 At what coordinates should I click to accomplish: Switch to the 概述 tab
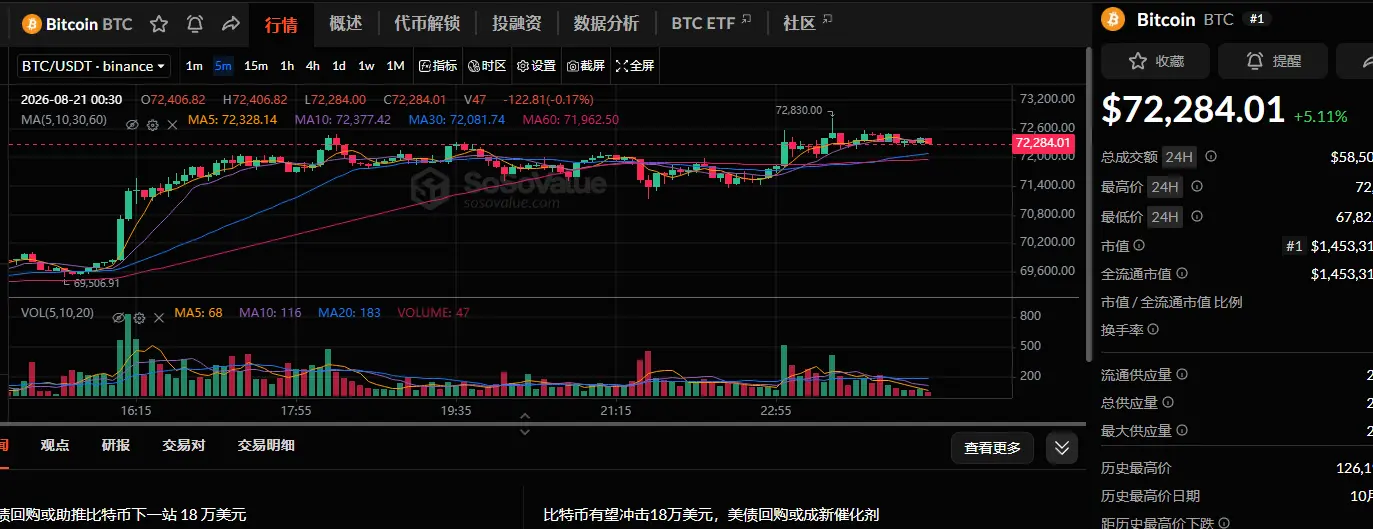tap(346, 23)
